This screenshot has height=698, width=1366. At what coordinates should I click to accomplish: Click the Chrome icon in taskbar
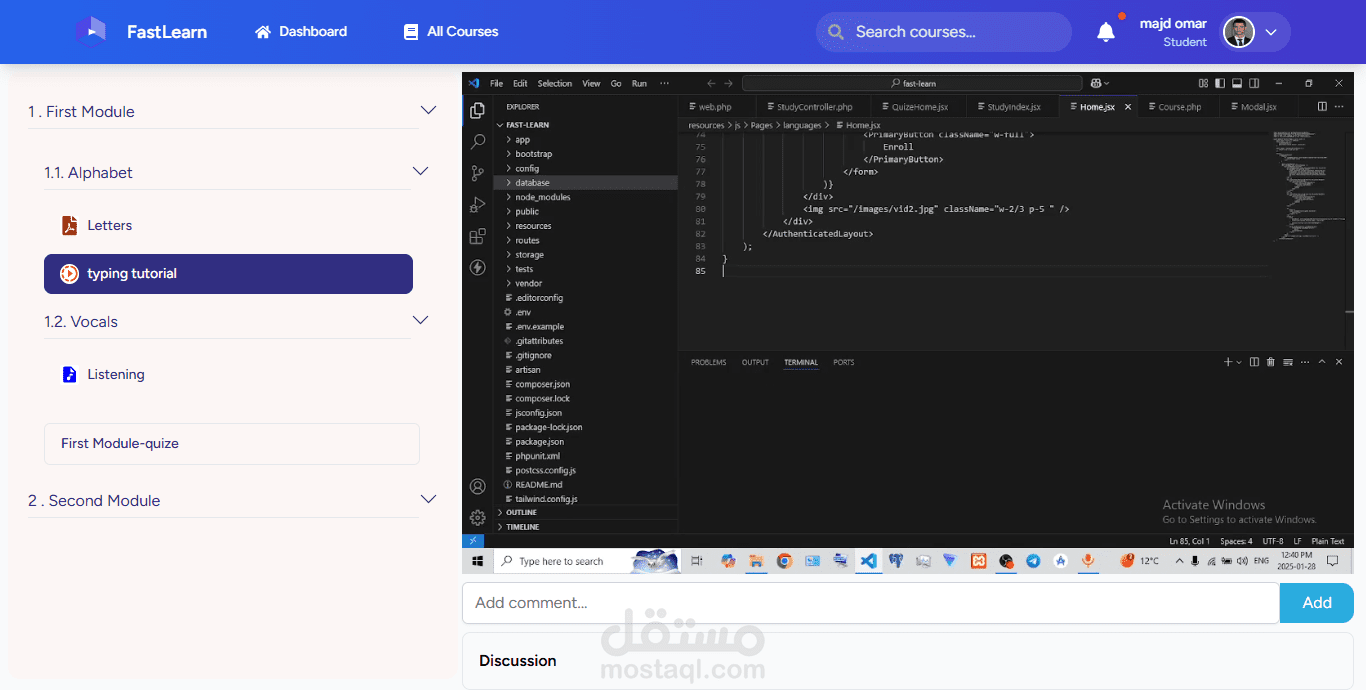(x=785, y=561)
